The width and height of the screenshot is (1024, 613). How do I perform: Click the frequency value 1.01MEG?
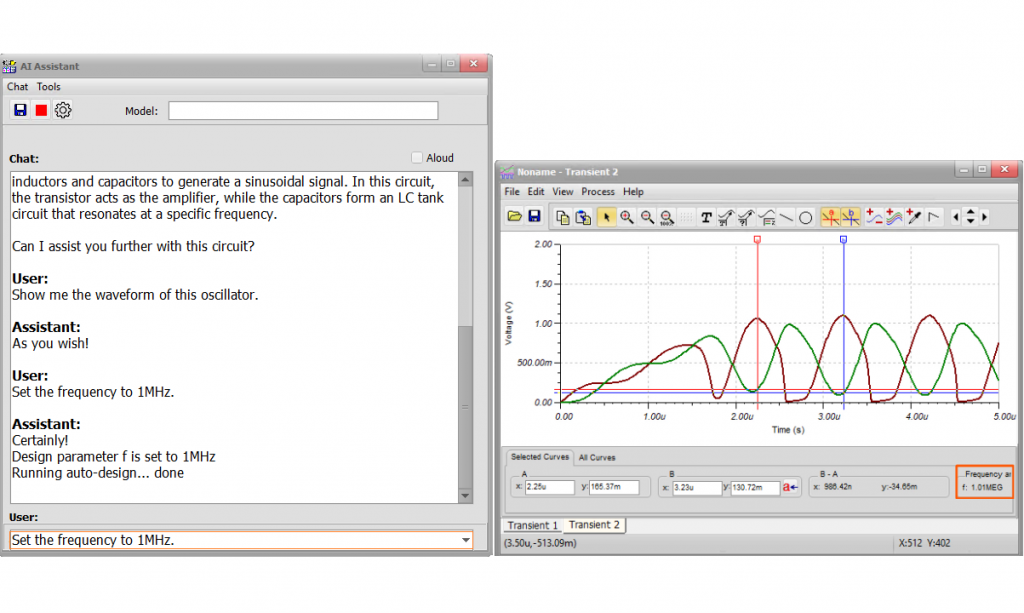click(x=986, y=488)
